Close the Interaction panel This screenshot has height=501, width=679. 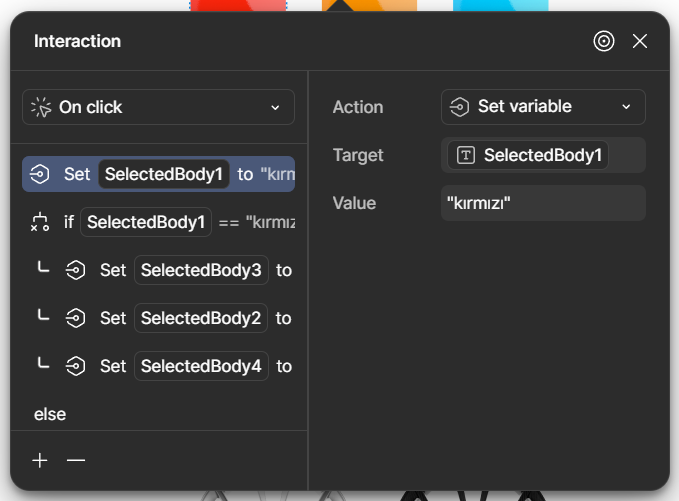pos(640,41)
